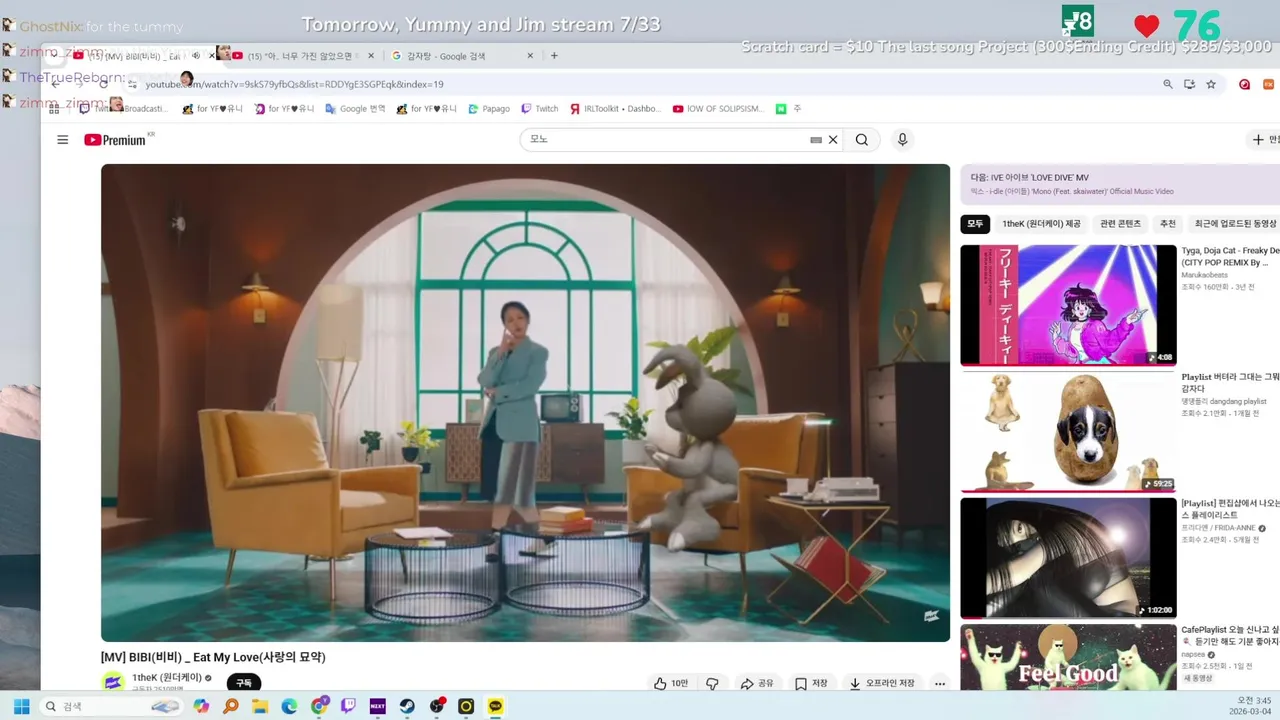Open the IRLToolkit Dashboard bookmark
1280x720 pixels.
click(616, 109)
